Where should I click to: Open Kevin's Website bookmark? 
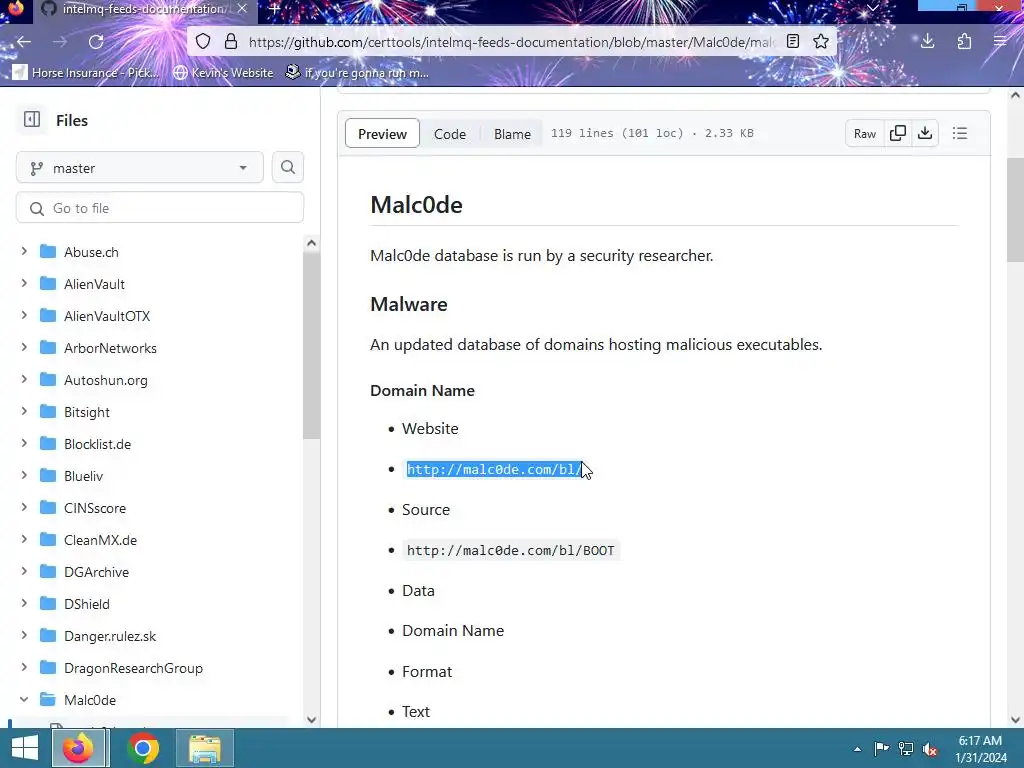(x=223, y=72)
